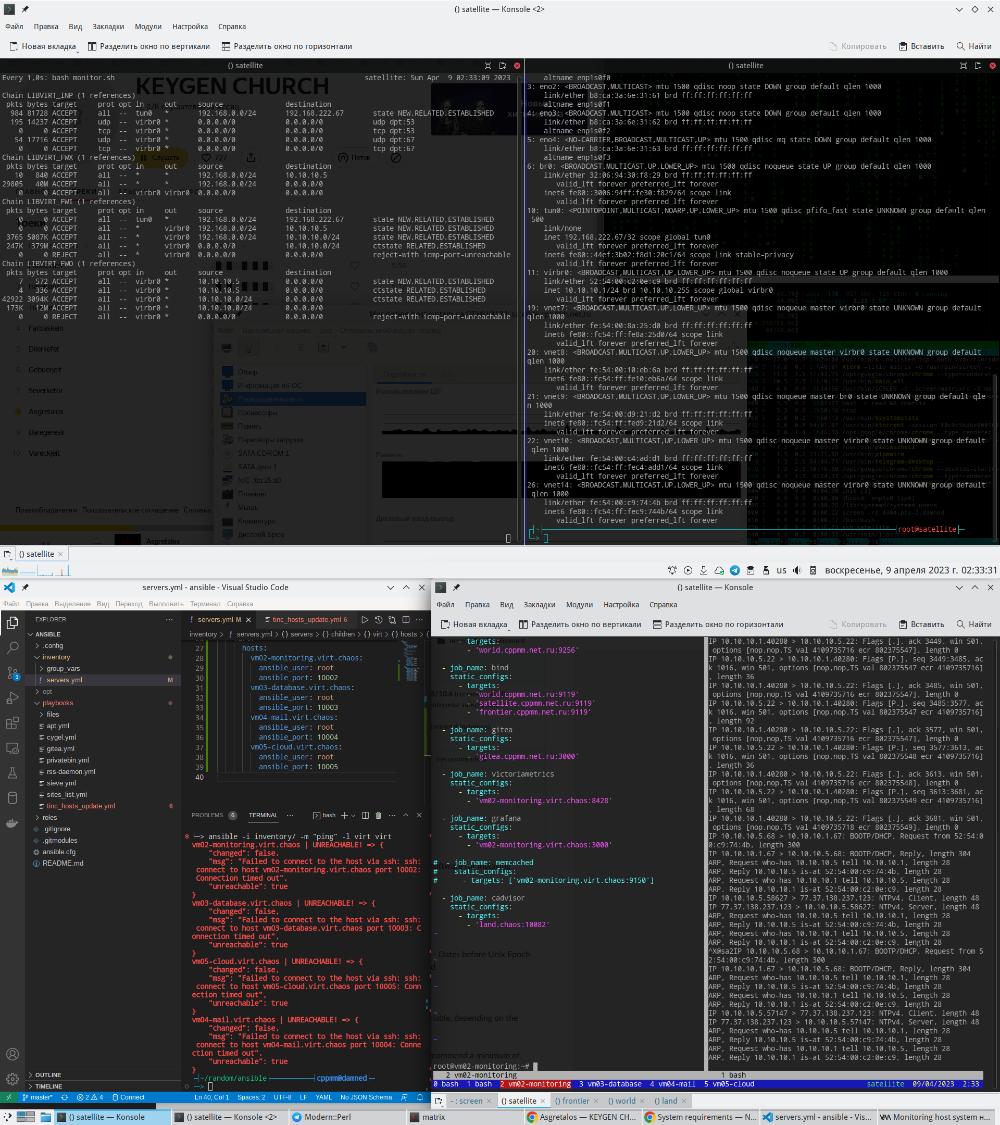Open the Source Control view in VS Code
The width and height of the screenshot is (1000, 1125).
click(x=12, y=673)
